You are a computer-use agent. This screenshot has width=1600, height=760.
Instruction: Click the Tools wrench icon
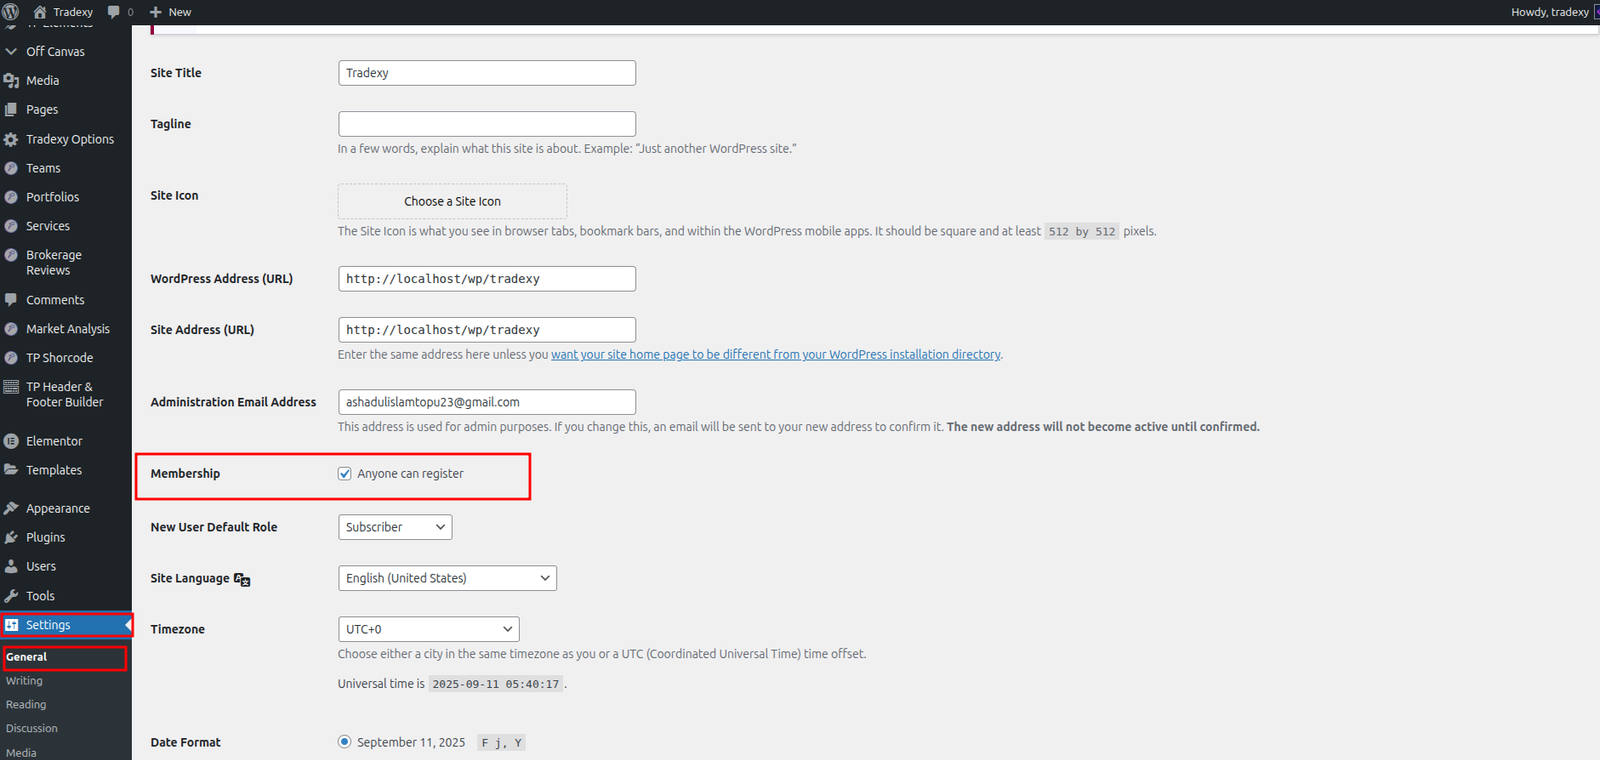point(11,596)
